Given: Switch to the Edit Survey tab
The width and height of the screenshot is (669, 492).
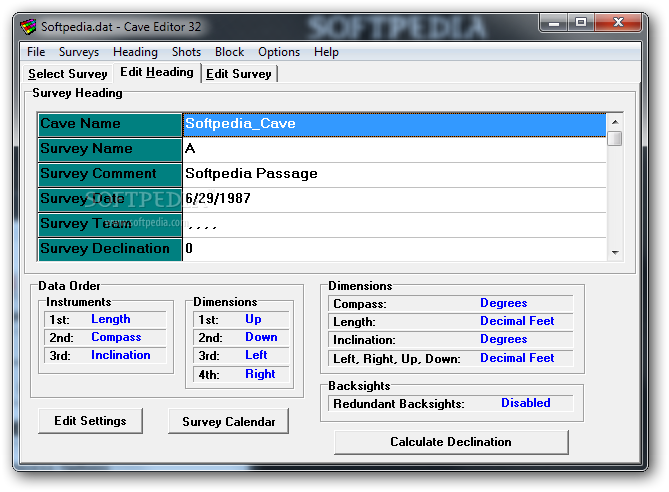Looking at the screenshot, I should click(239, 74).
